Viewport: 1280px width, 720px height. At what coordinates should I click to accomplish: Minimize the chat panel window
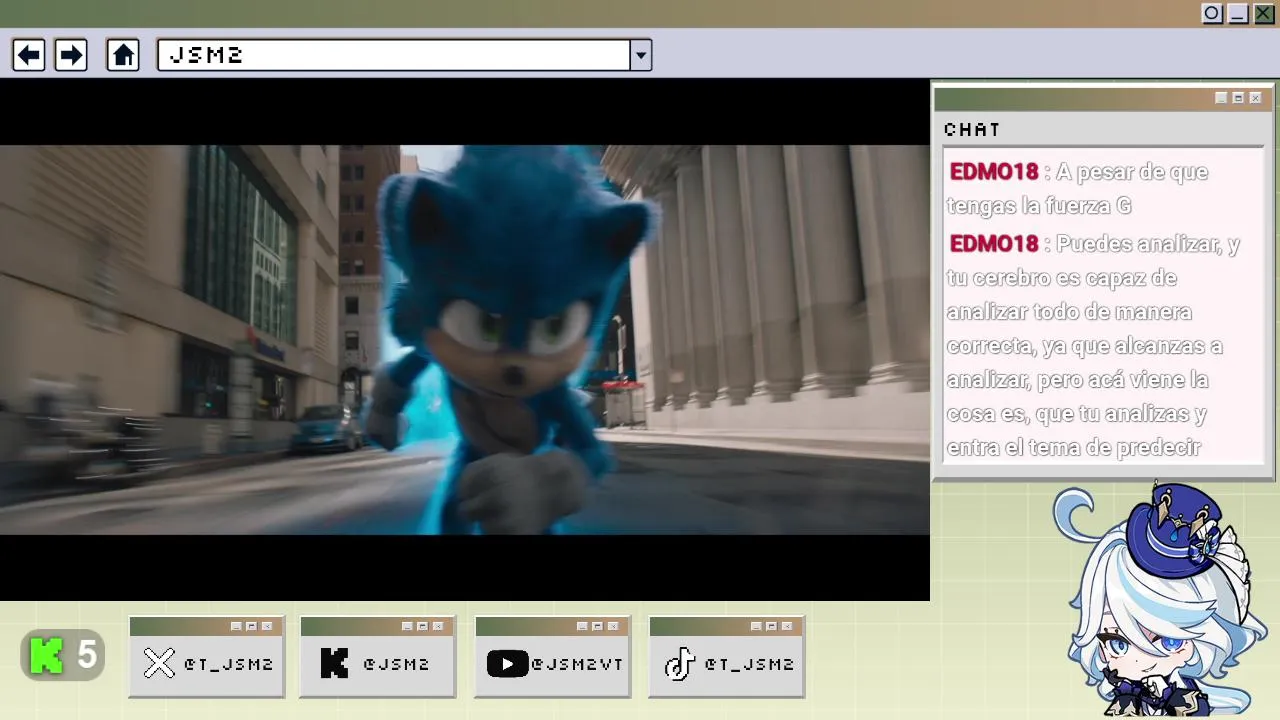tap(1221, 98)
